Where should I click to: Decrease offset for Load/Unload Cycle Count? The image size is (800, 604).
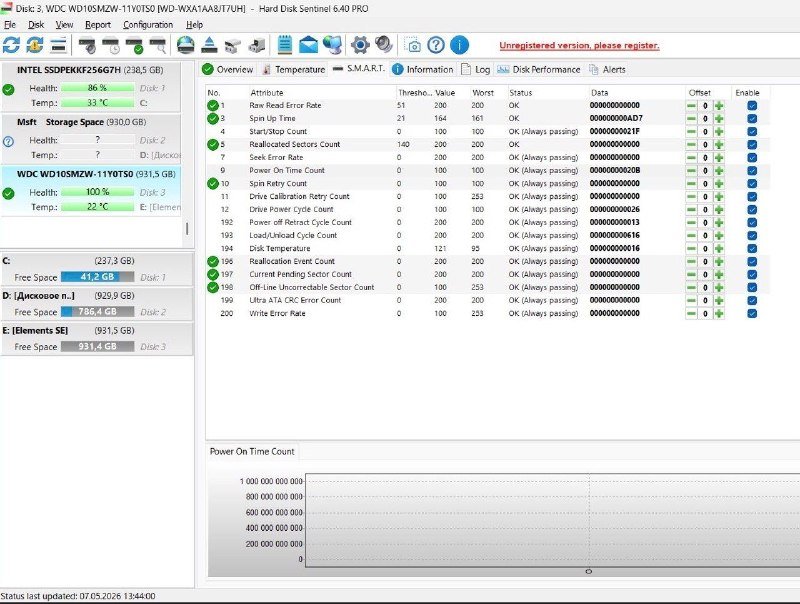click(691, 236)
